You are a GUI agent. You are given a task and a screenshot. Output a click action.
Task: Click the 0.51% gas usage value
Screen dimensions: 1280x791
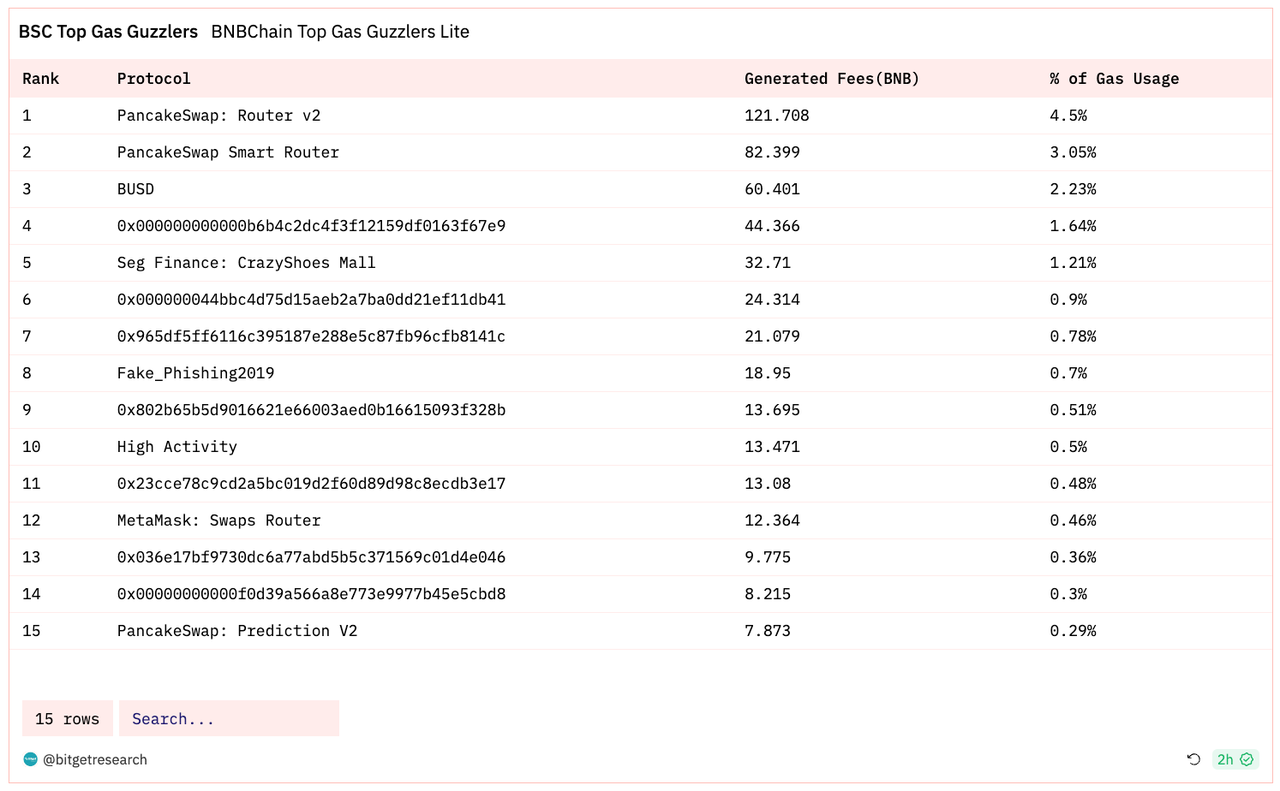point(1073,410)
